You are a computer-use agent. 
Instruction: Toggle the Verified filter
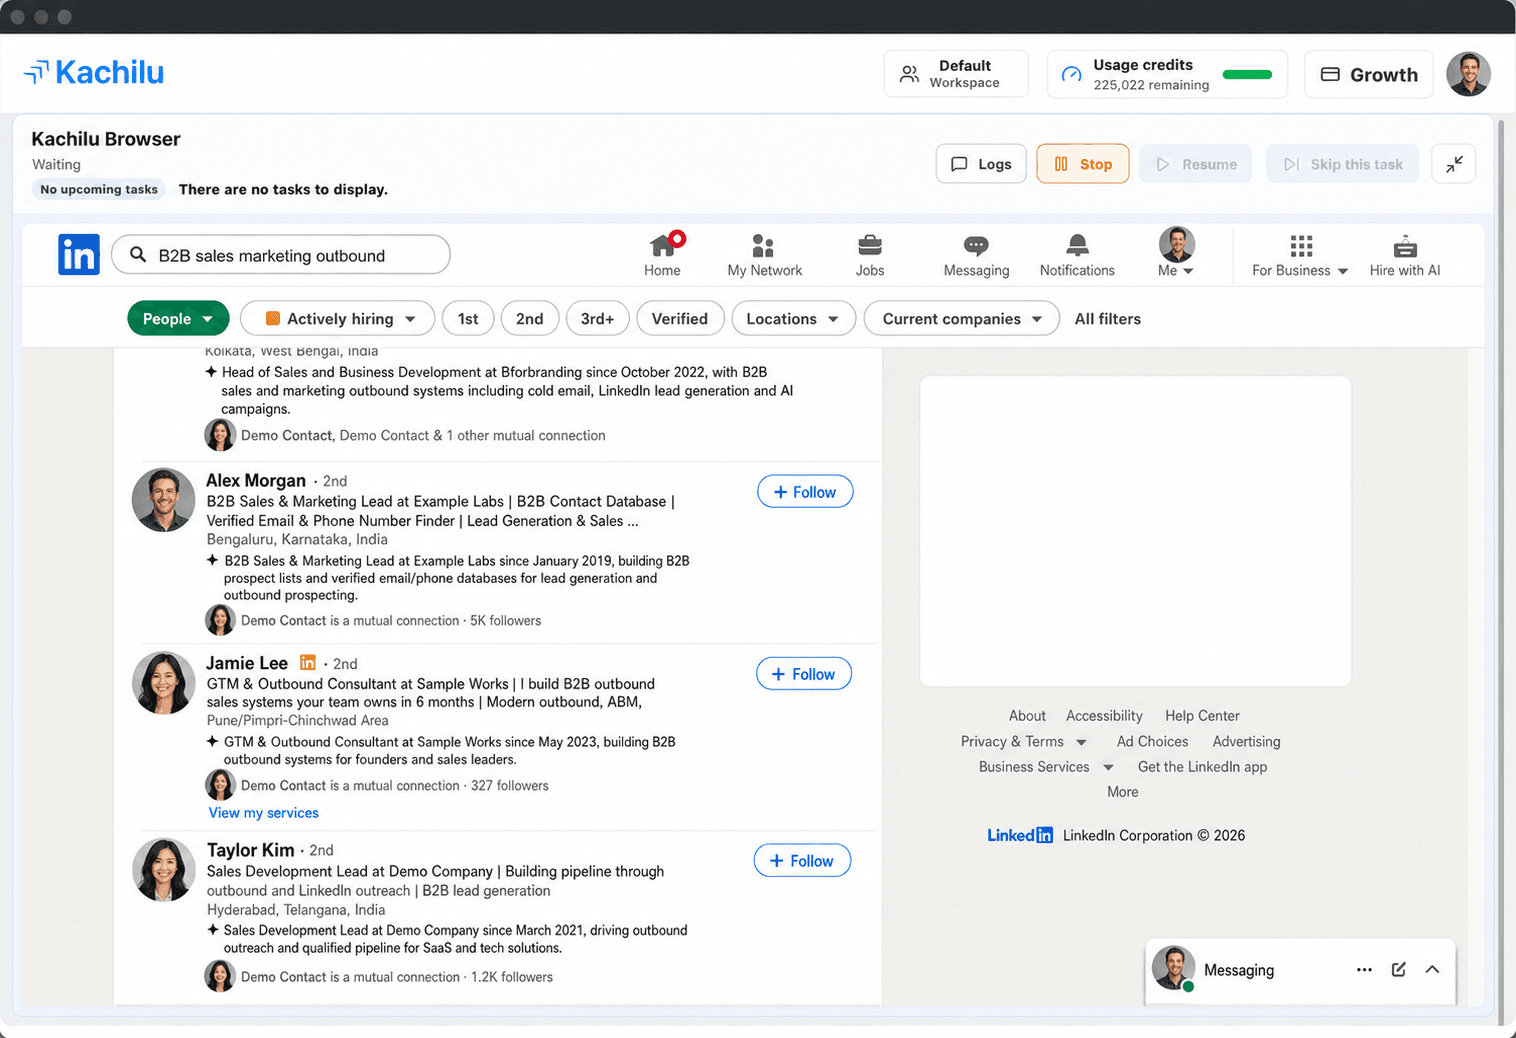[x=679, y=319]
